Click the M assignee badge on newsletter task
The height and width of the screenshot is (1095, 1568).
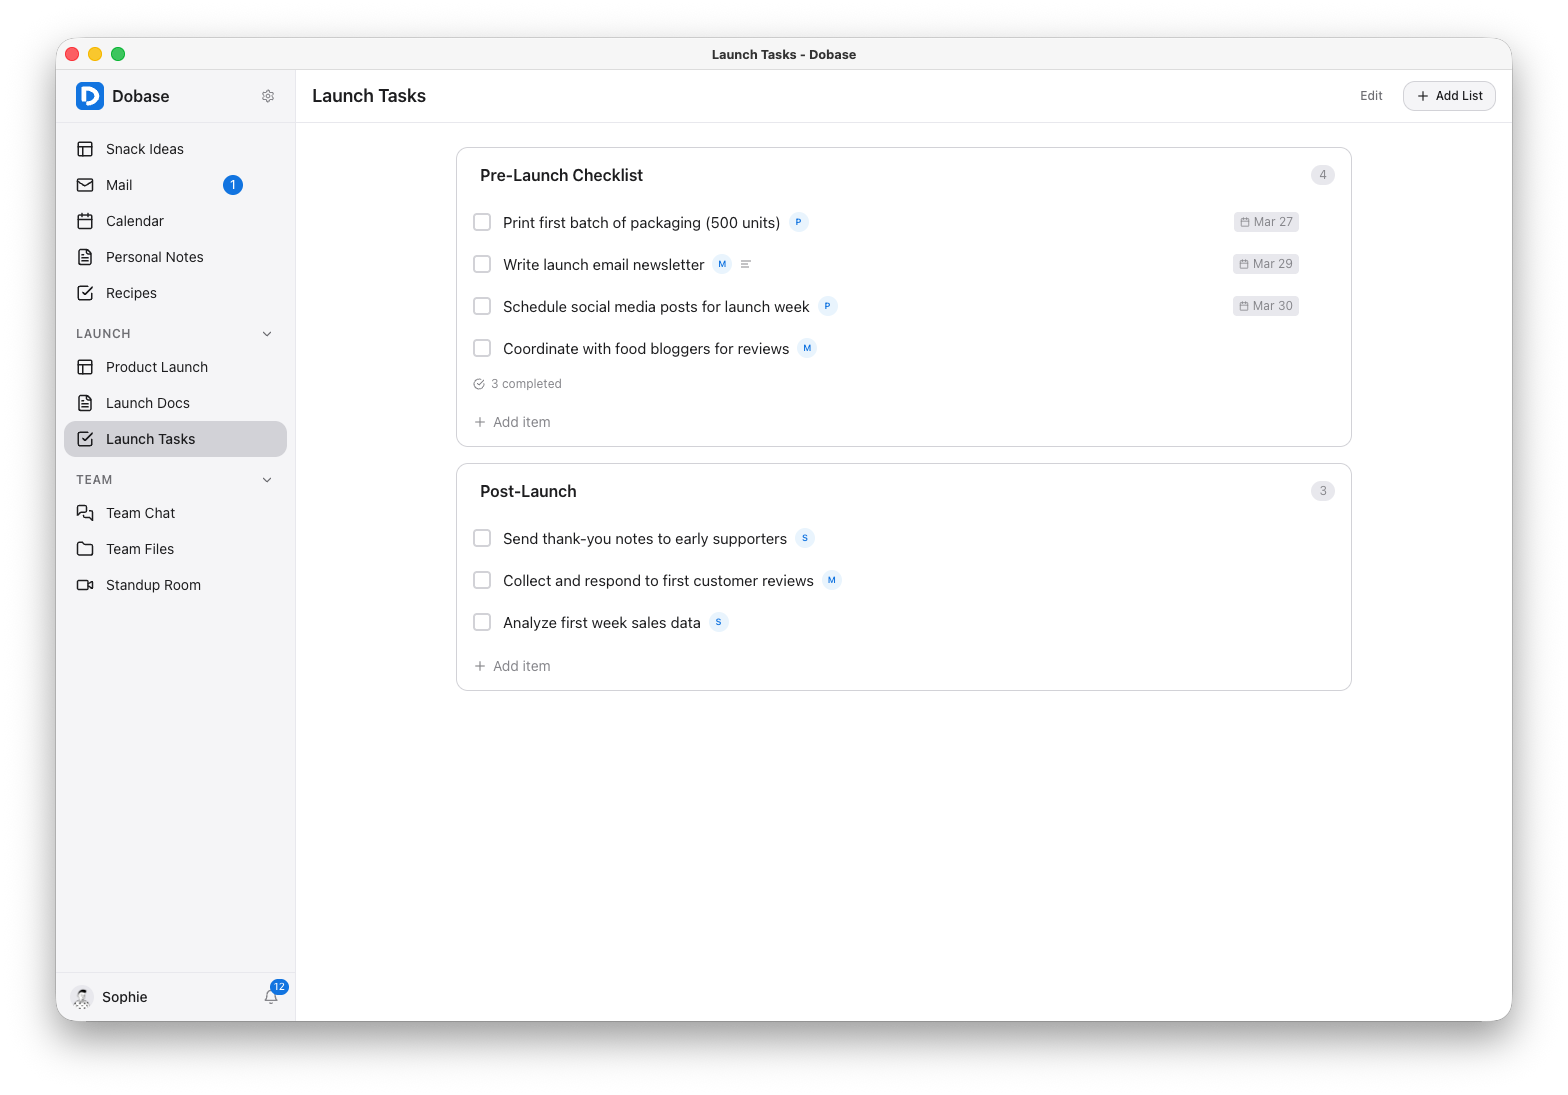[722, 264]
